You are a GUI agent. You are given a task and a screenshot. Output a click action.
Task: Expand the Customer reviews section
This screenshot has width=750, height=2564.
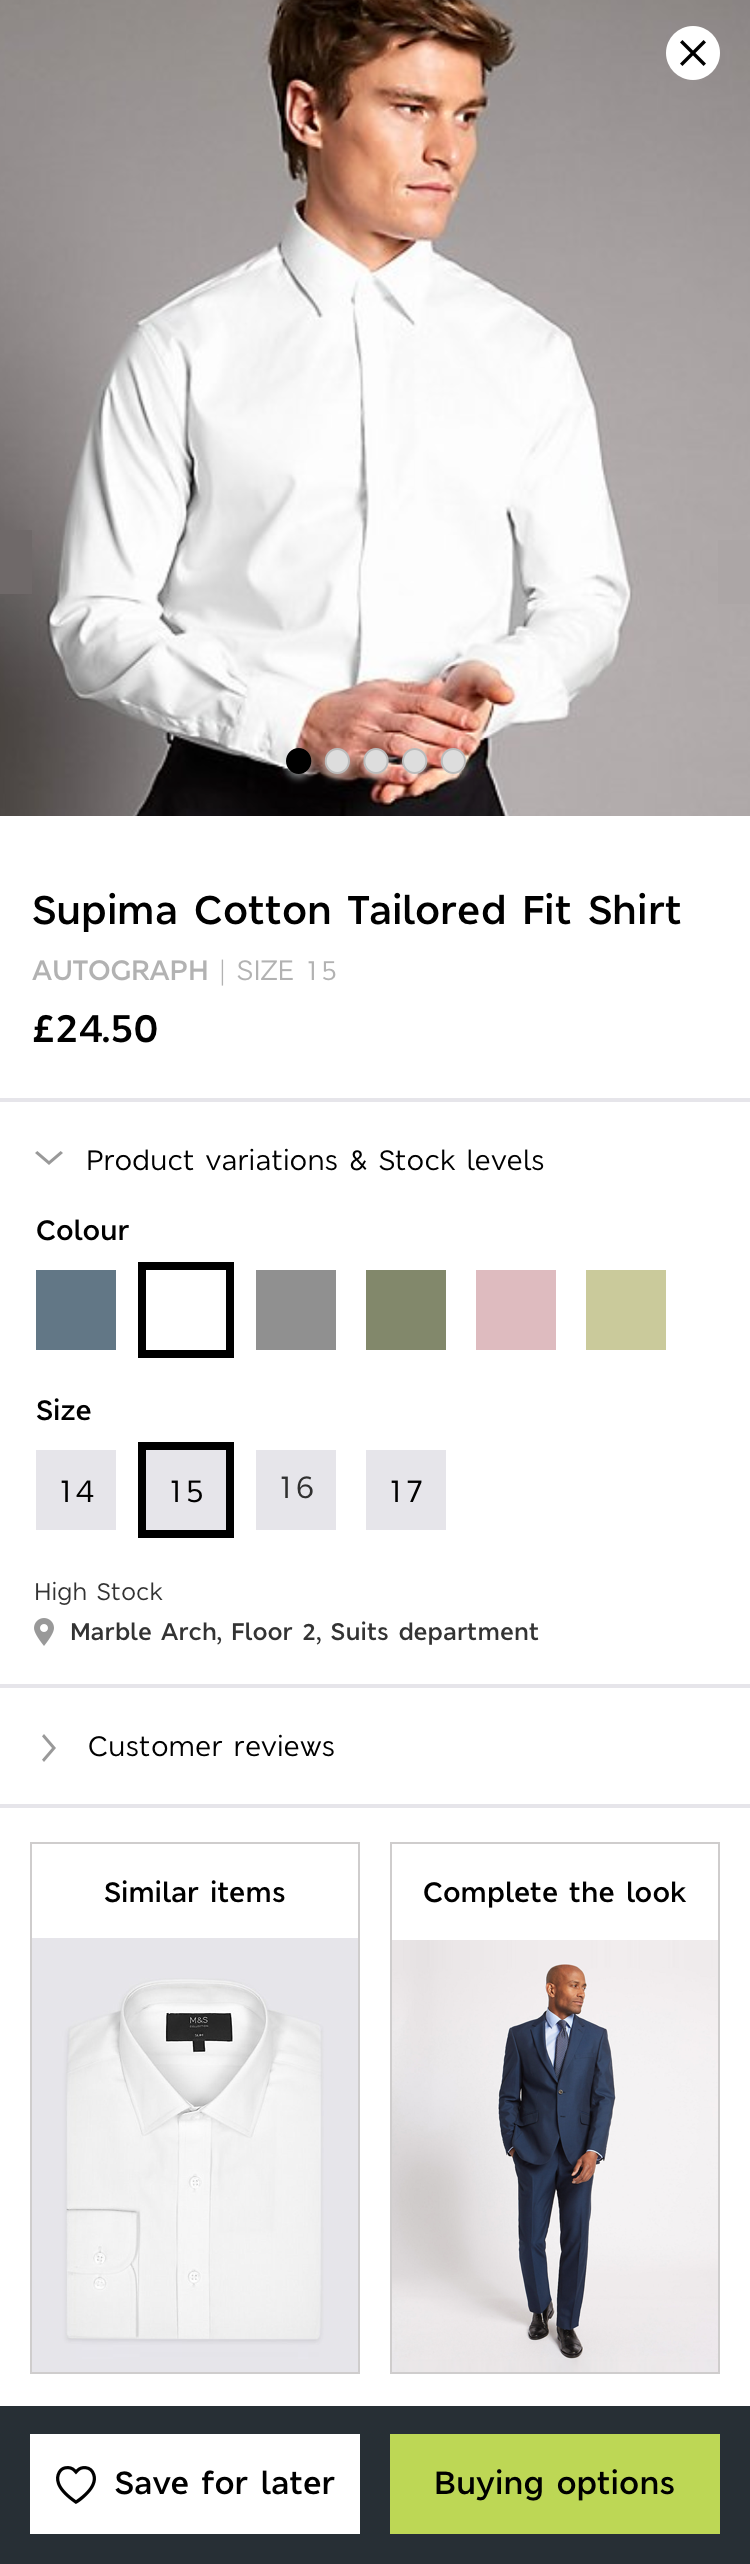tap(375, 1747)
